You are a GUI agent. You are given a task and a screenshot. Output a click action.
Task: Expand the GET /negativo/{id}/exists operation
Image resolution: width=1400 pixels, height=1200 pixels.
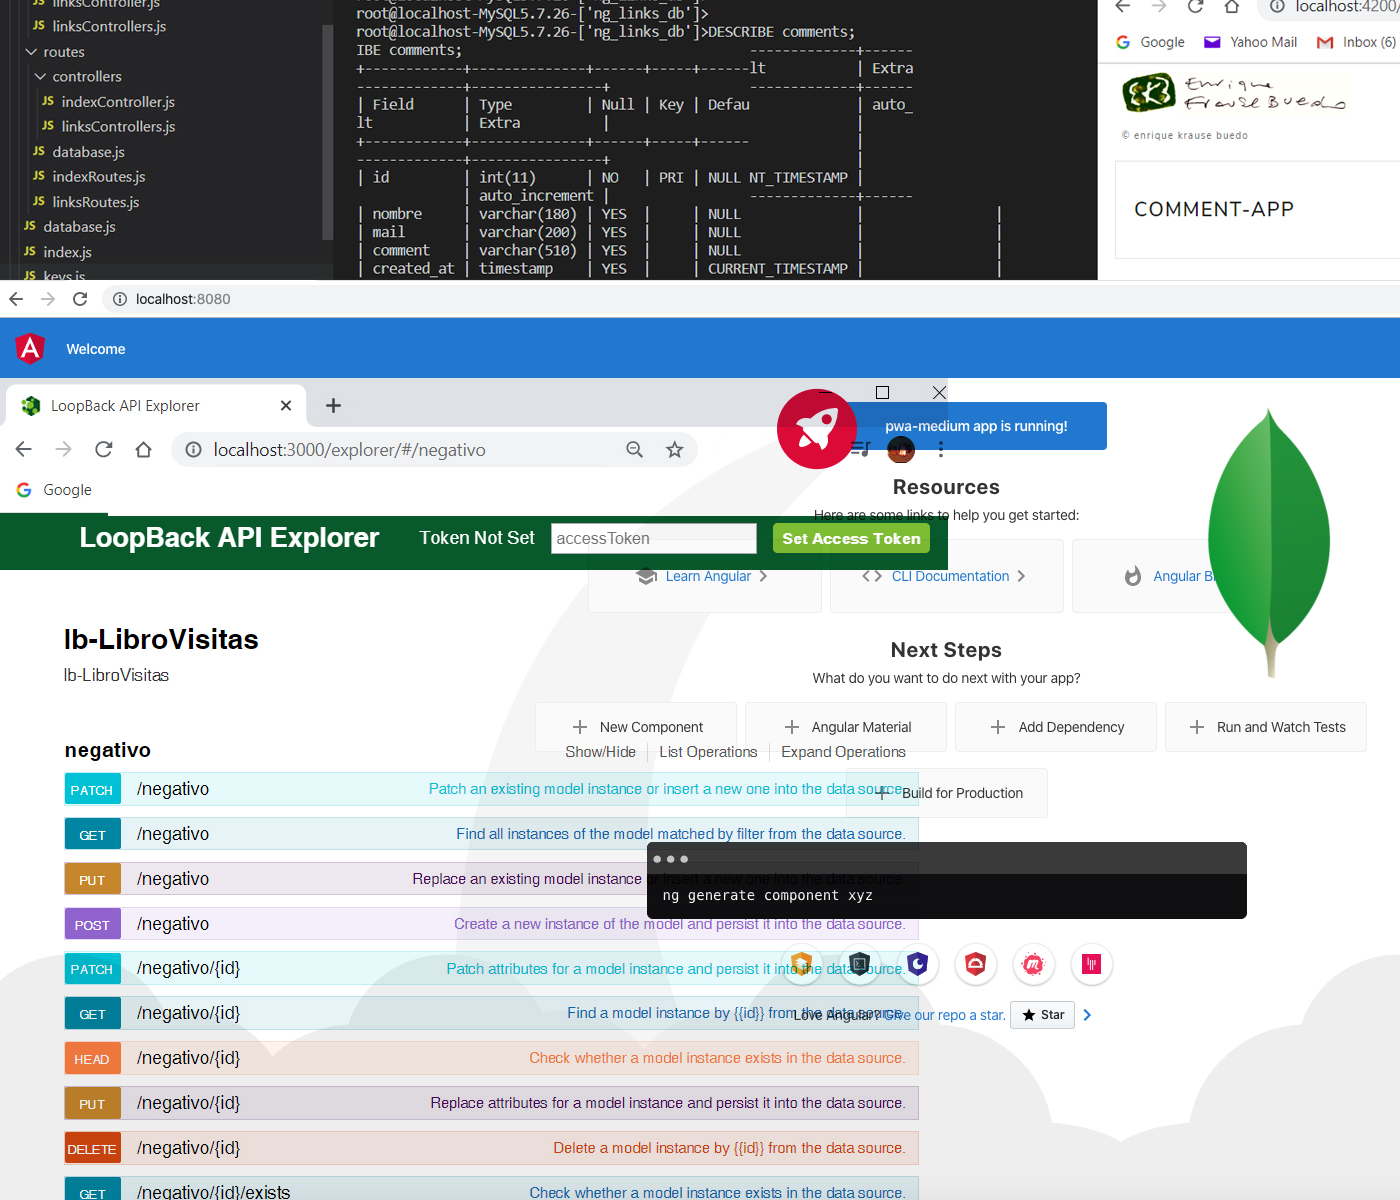coord(491,1190)
